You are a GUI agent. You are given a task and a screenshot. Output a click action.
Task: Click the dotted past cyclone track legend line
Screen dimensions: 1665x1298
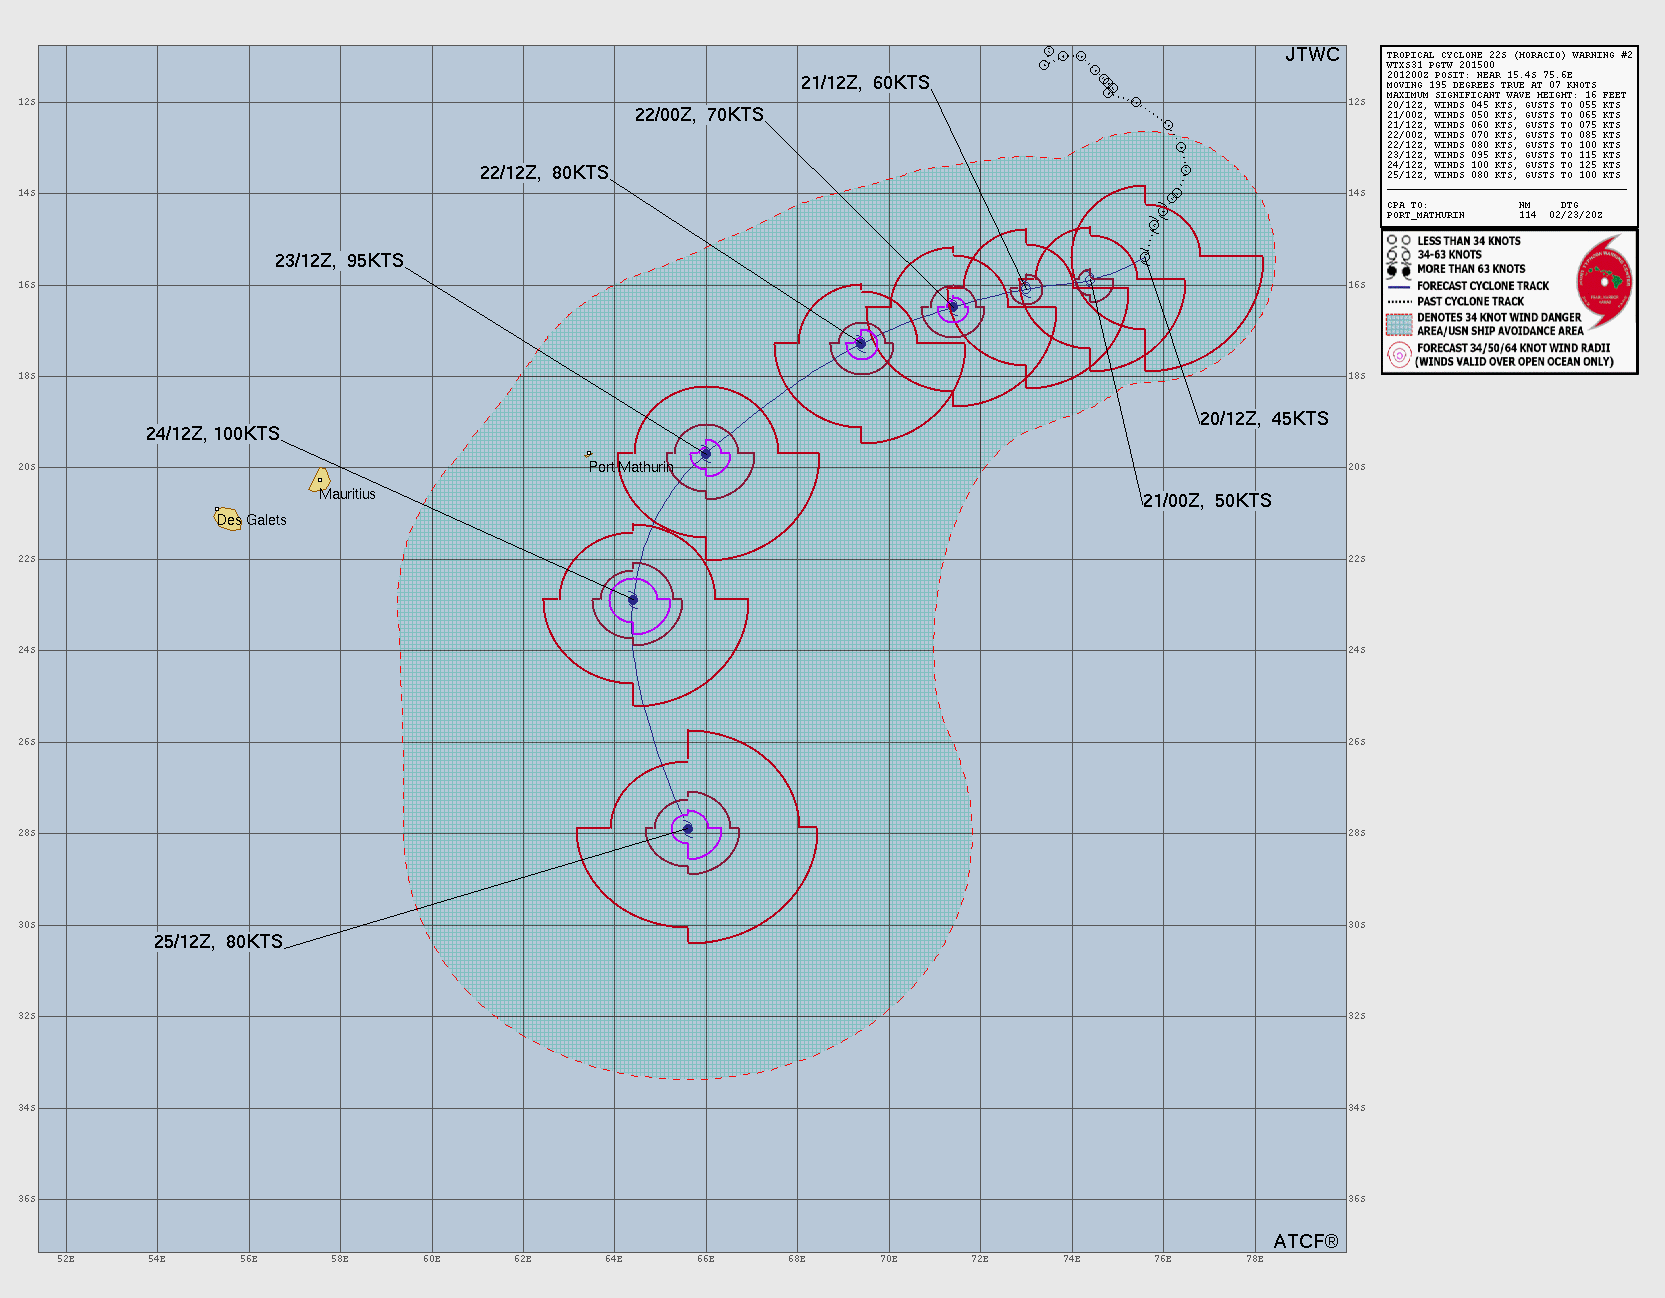click(x=1399, y=301)
